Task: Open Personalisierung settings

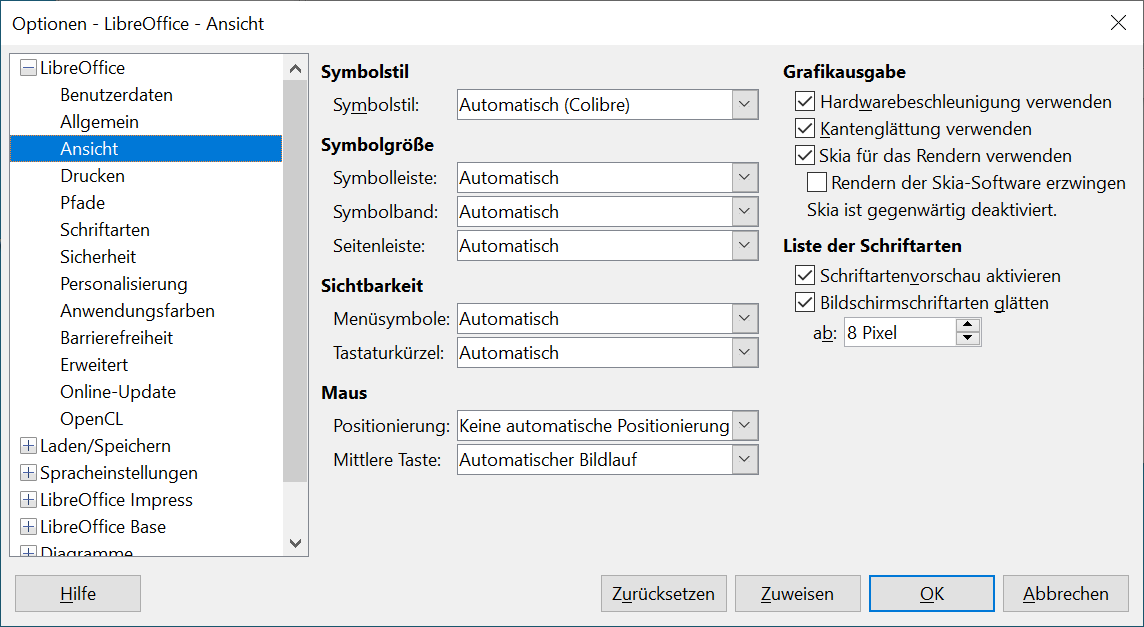Action: click(x=124, y=284)
